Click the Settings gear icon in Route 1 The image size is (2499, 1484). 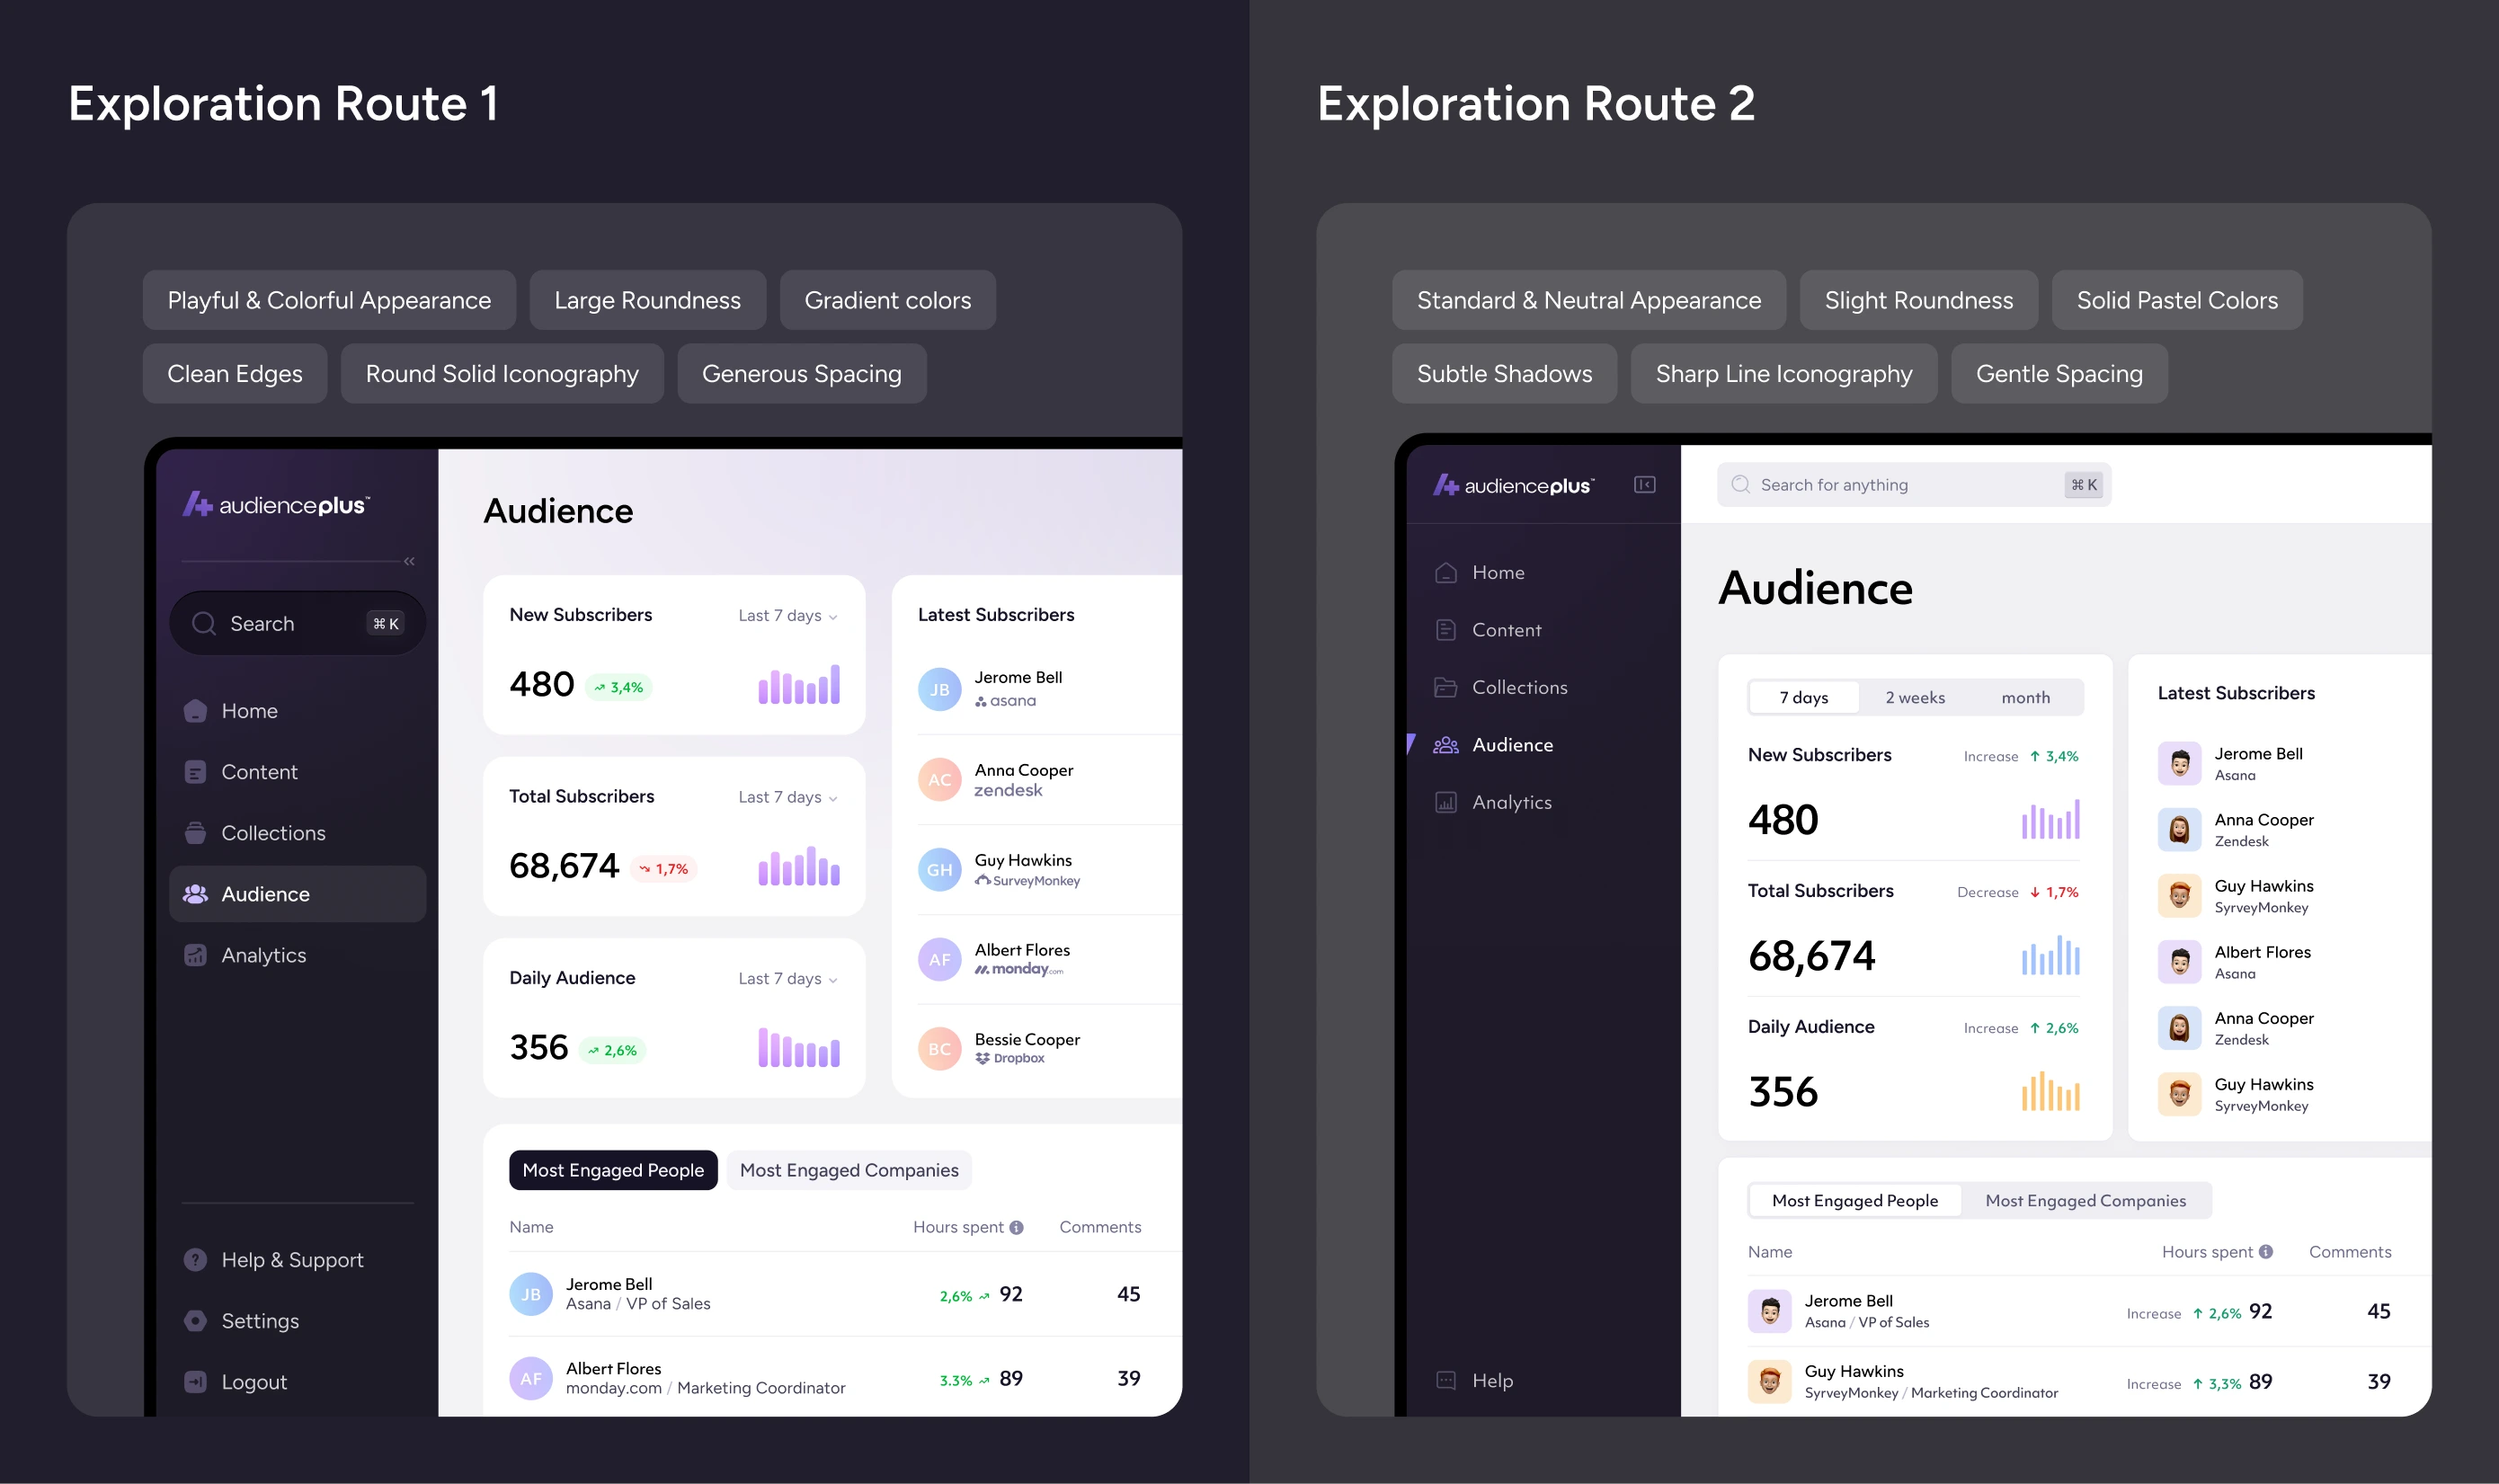[195, 1321]
